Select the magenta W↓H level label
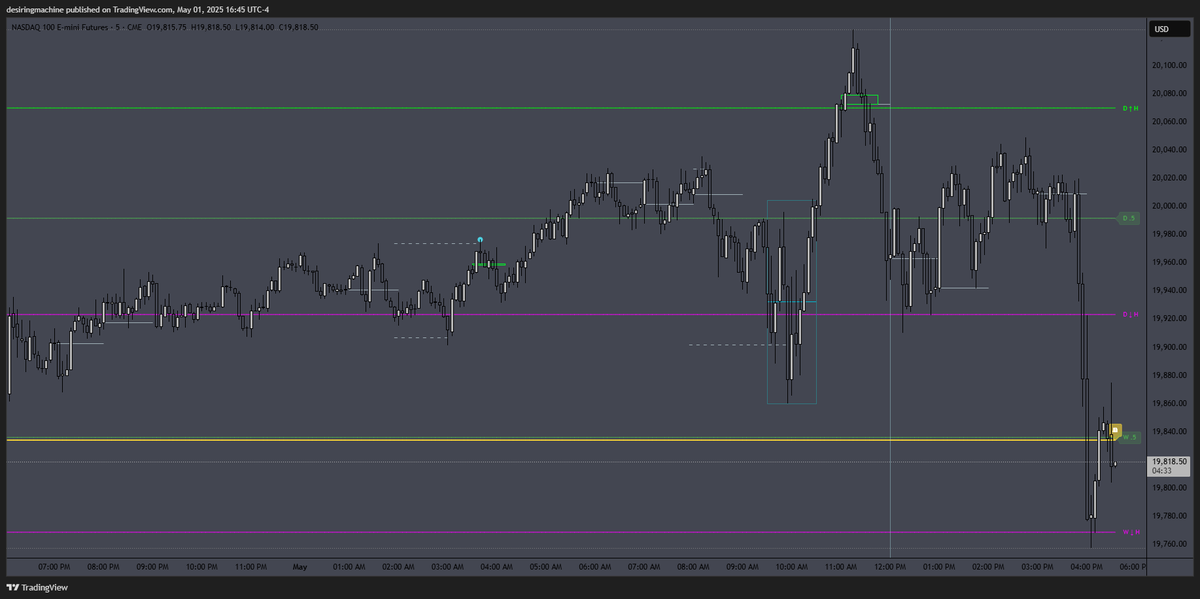1200x599 pixels. [1130, 532]
